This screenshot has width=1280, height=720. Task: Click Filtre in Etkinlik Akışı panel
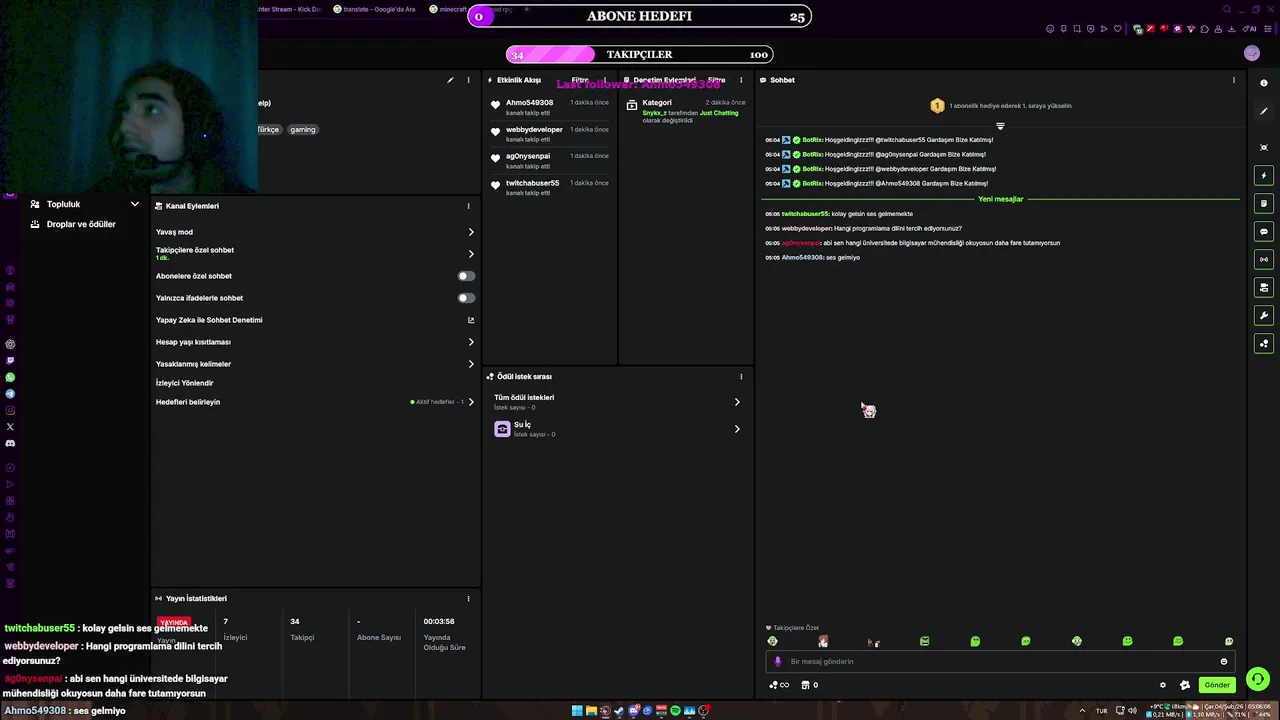click(580, 80)
